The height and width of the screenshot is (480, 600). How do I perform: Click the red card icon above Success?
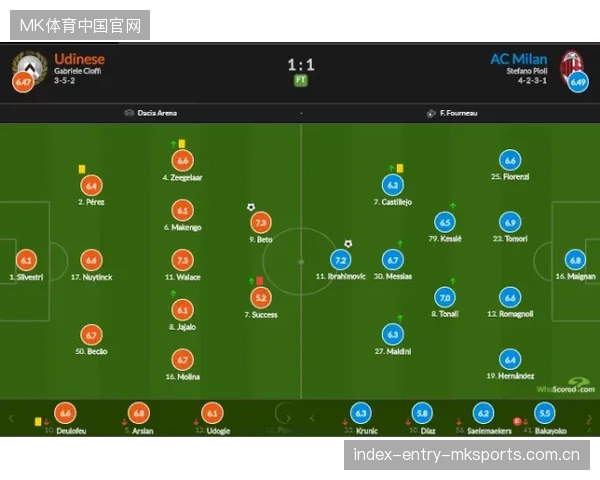[260, 281]
